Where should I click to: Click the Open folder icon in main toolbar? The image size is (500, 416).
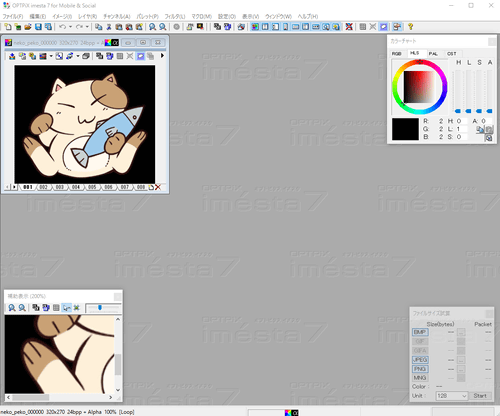coord(28,27)
